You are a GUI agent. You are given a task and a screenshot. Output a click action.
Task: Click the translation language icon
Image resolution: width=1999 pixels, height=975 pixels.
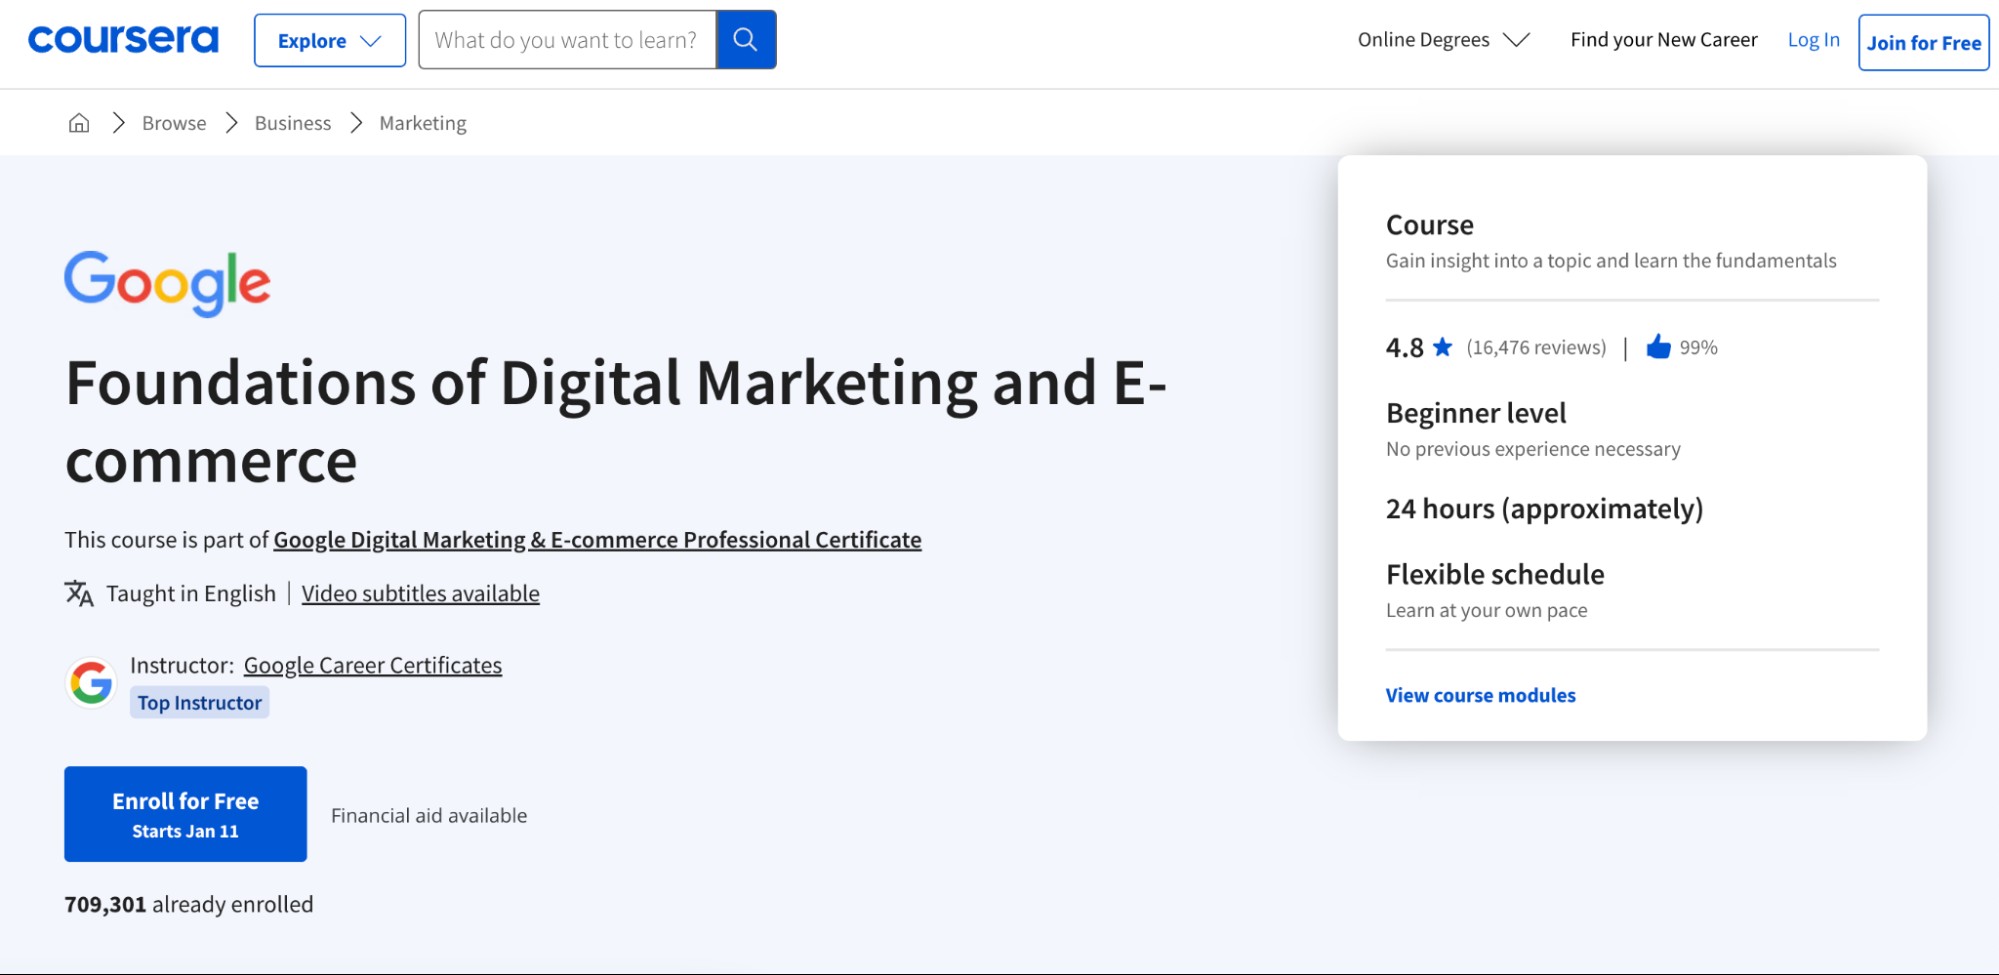(79, 594)
